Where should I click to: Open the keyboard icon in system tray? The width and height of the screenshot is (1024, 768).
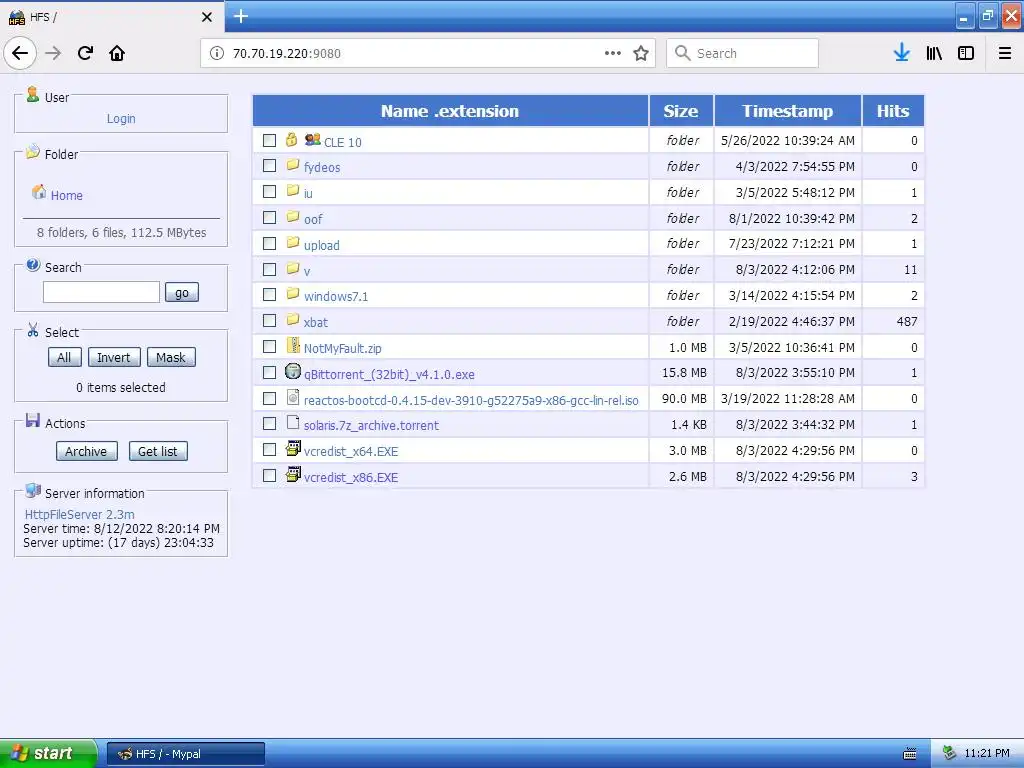point(910,754)
